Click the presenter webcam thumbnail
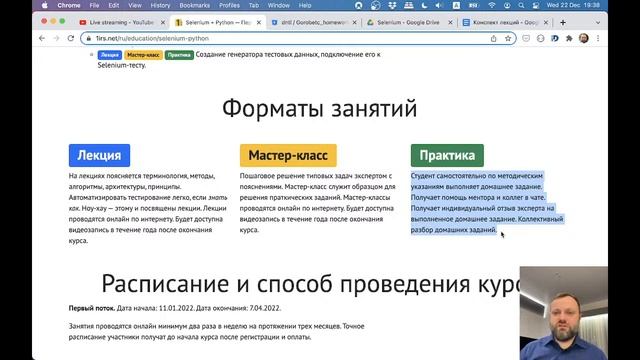The image size is (640, 360). [564, 313]
